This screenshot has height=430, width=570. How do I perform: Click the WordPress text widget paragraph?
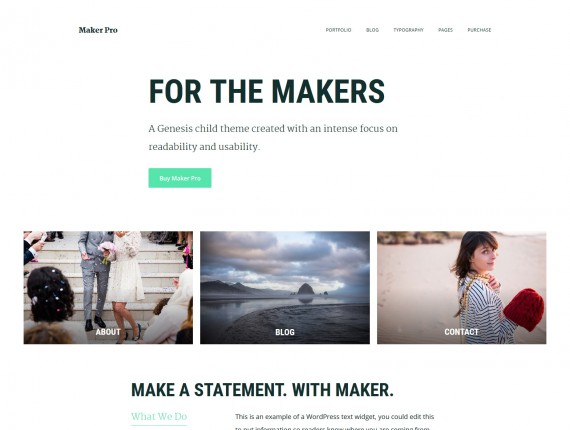[x=334, y=422]
